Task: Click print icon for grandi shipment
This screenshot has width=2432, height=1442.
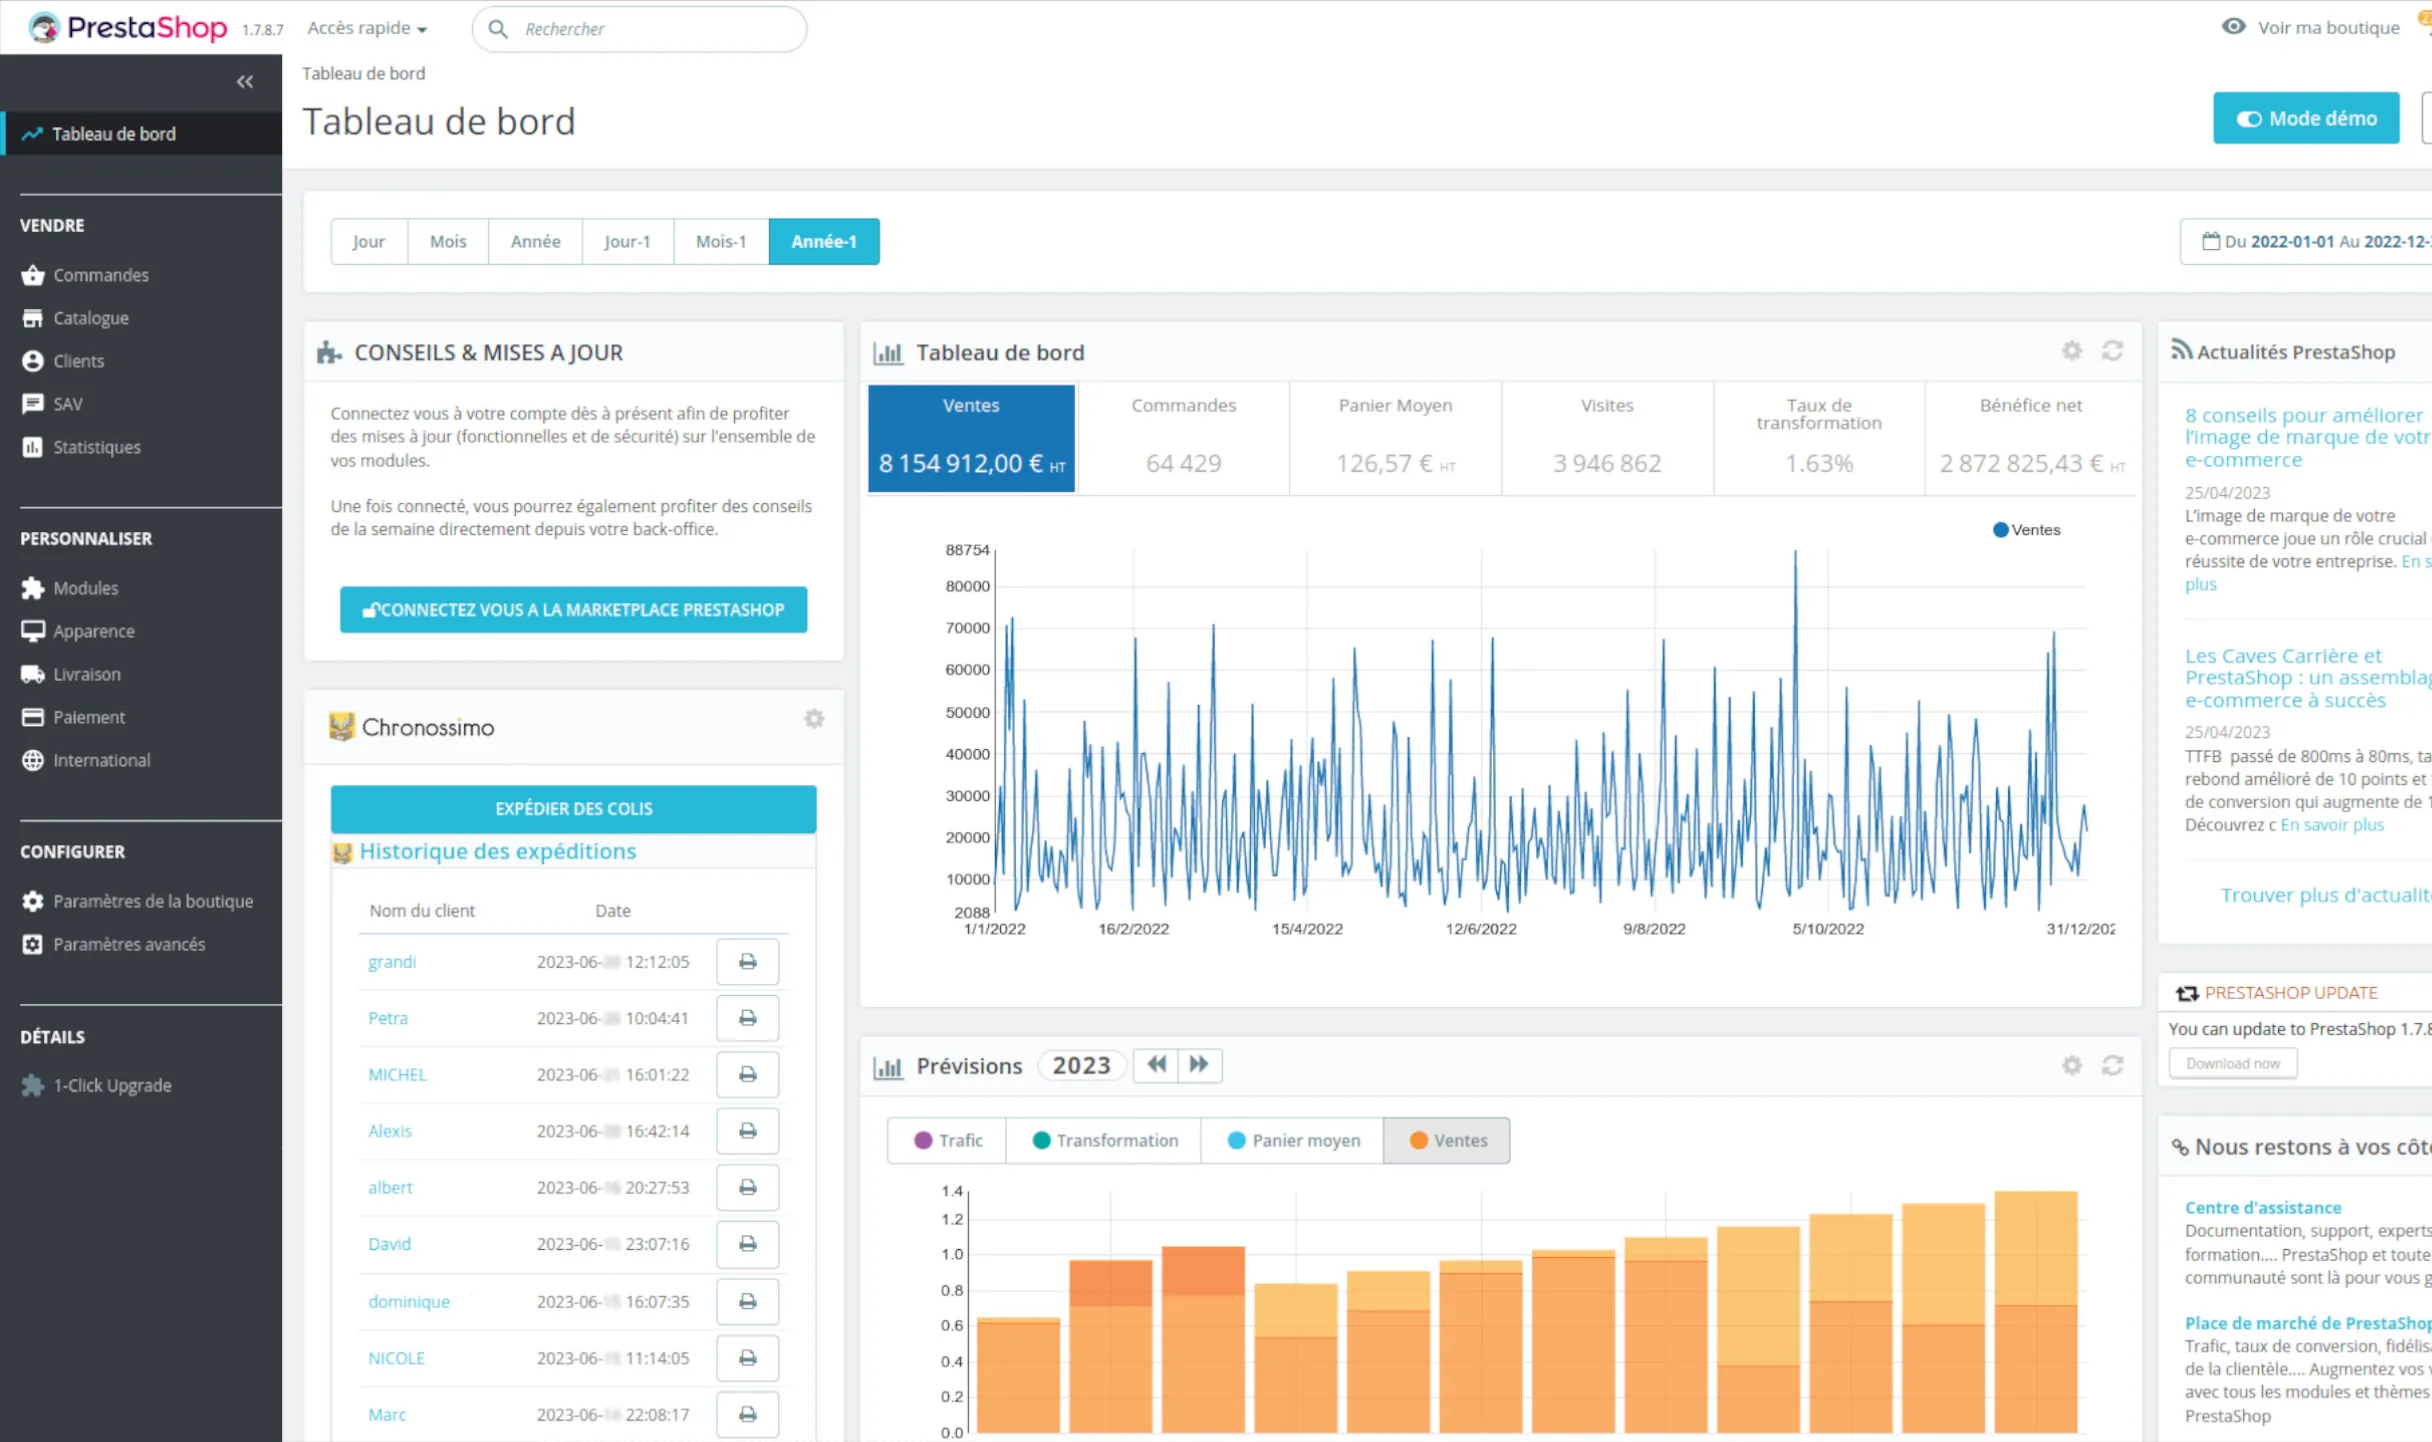Action: point(747,962)
